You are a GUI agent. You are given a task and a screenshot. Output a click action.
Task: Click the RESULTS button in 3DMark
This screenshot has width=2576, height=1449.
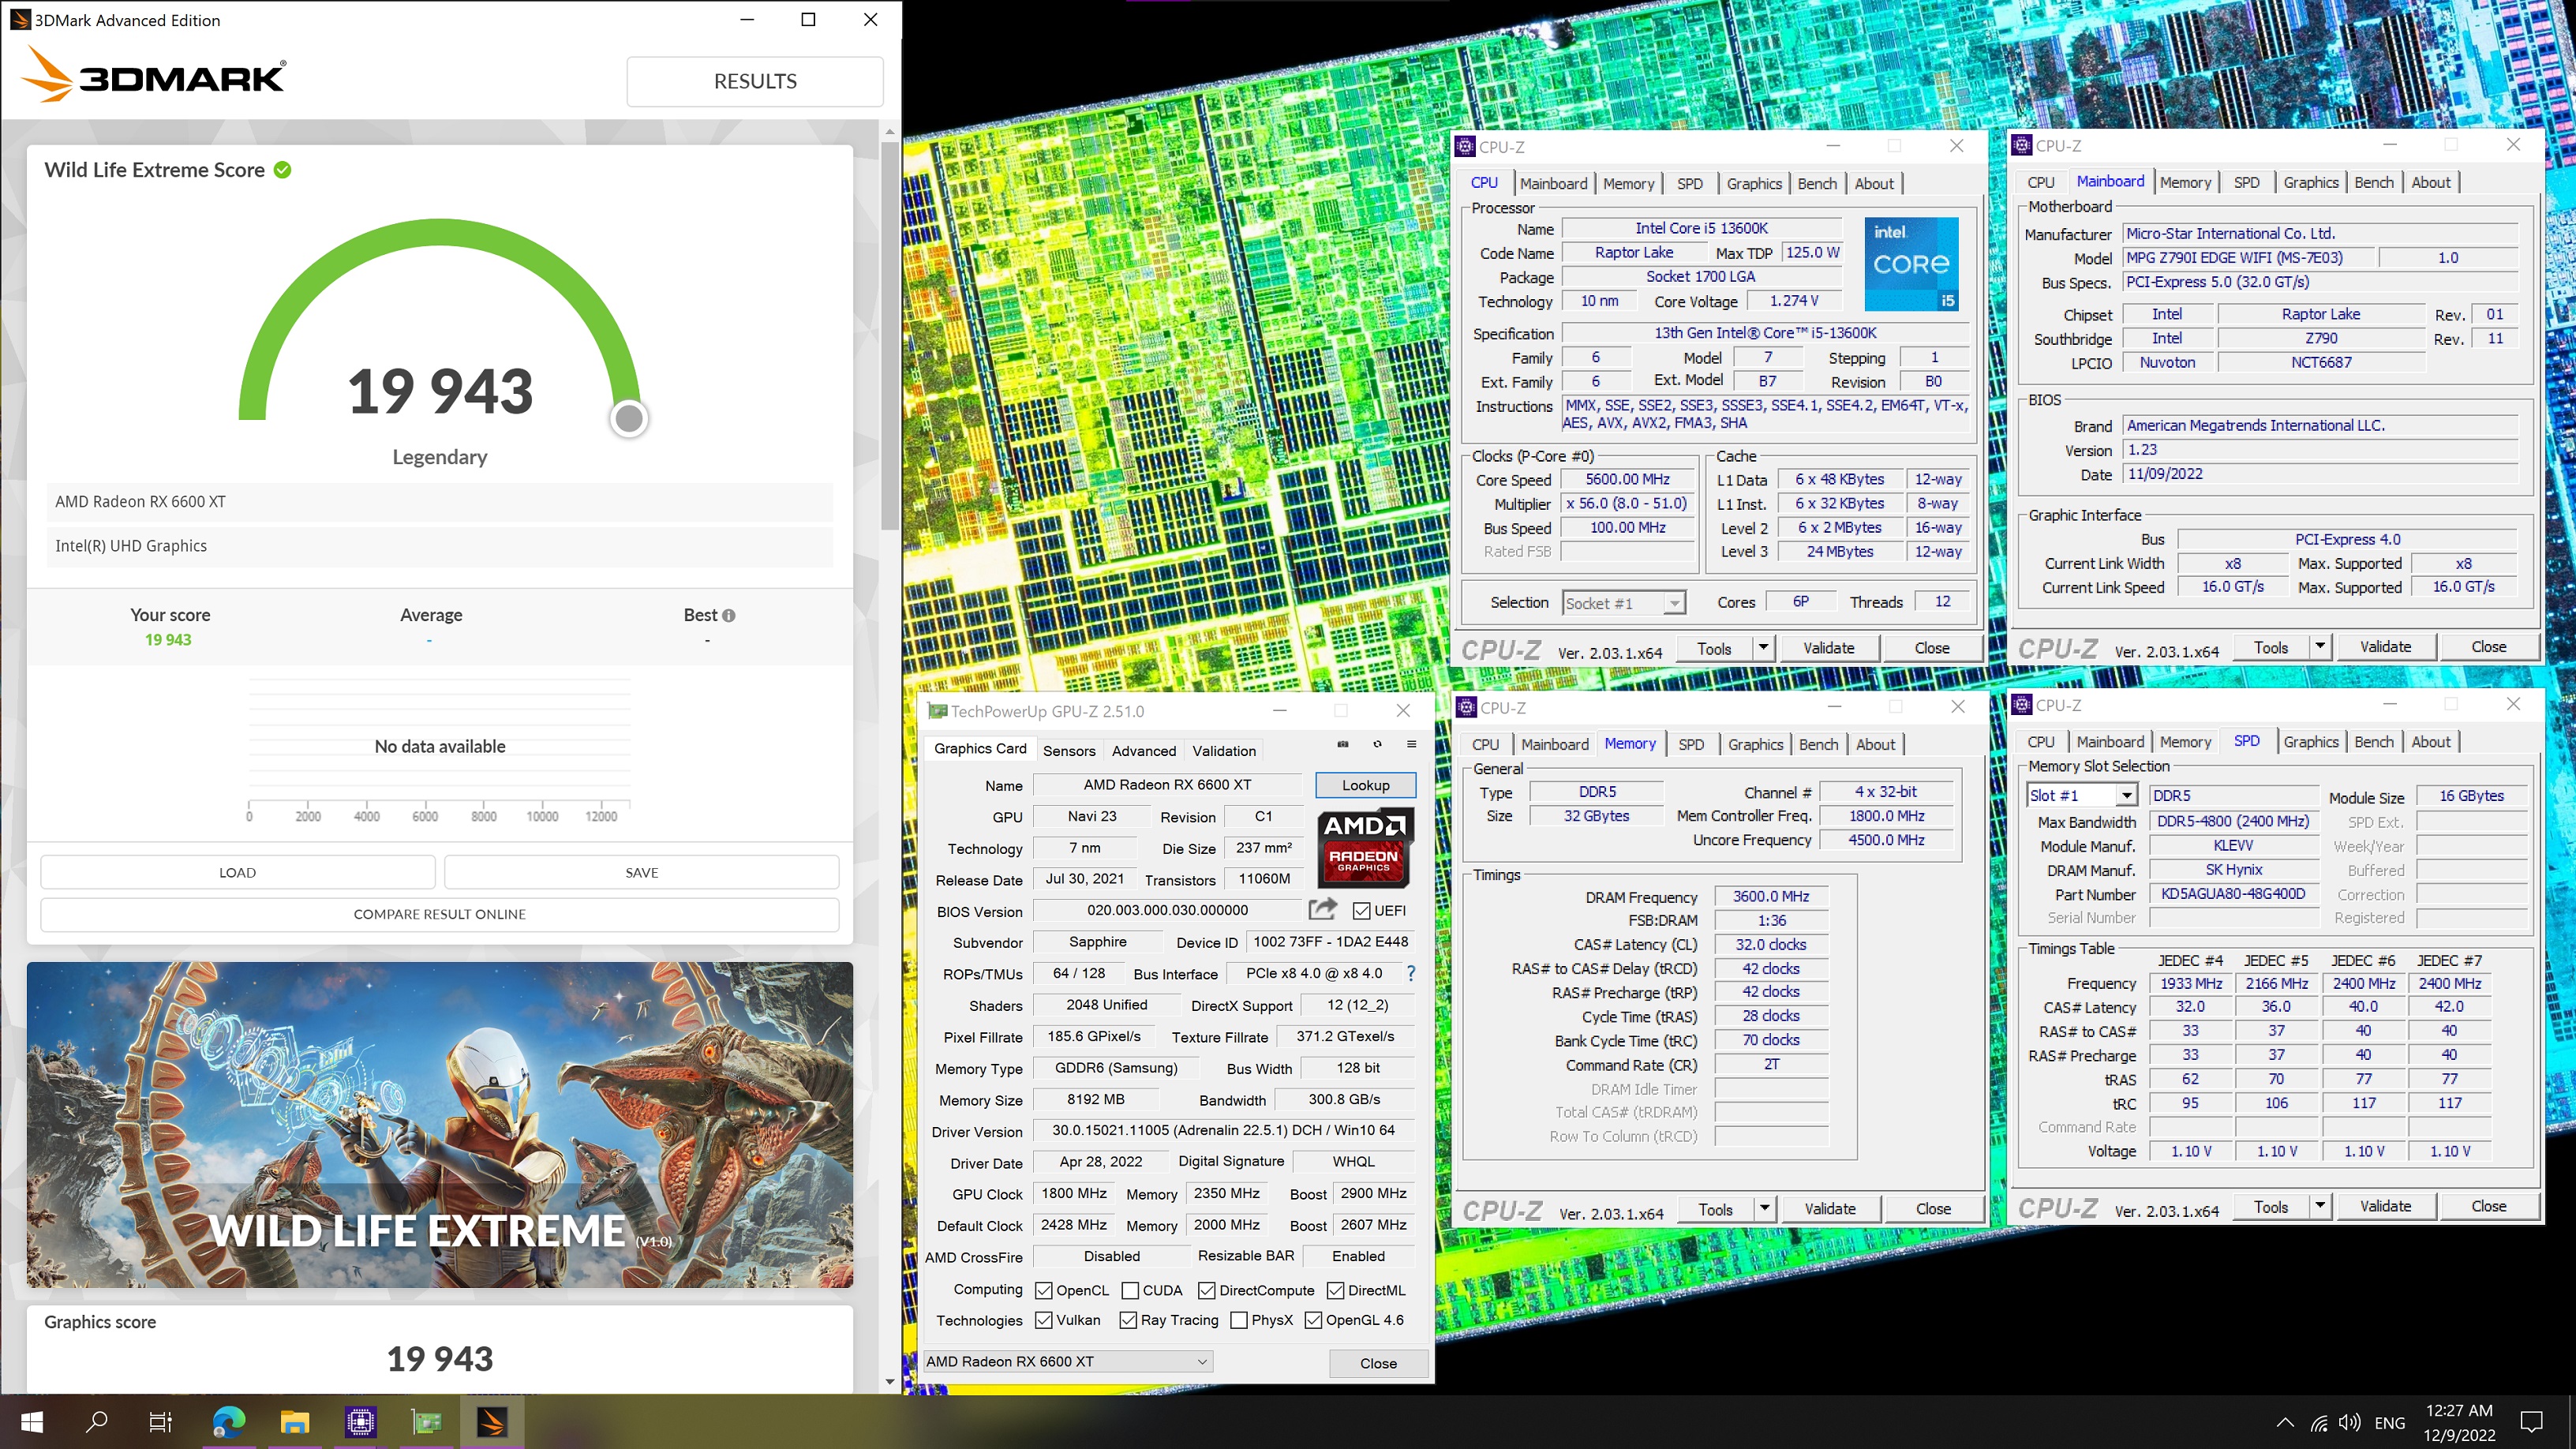pos(755,81)
